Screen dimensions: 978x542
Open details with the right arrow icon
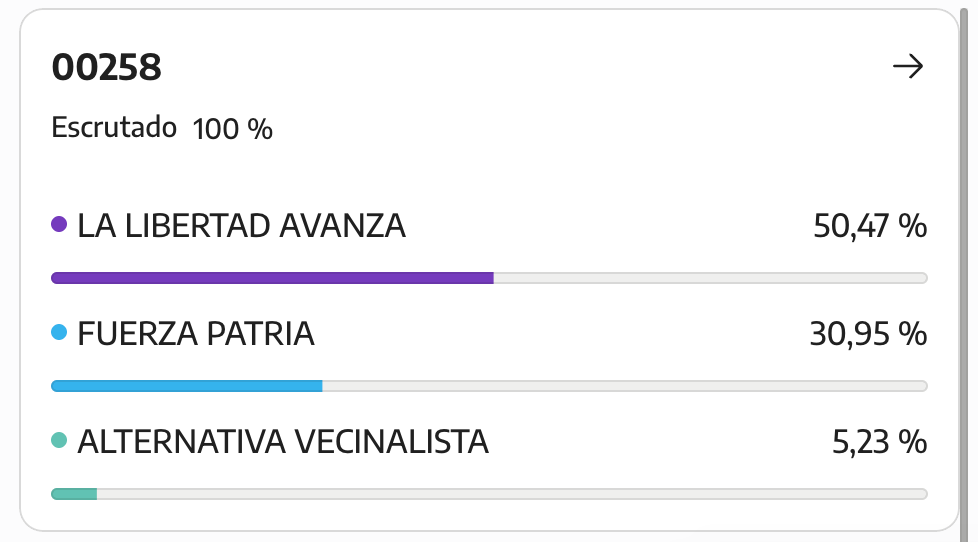click(x=908, y=66)
